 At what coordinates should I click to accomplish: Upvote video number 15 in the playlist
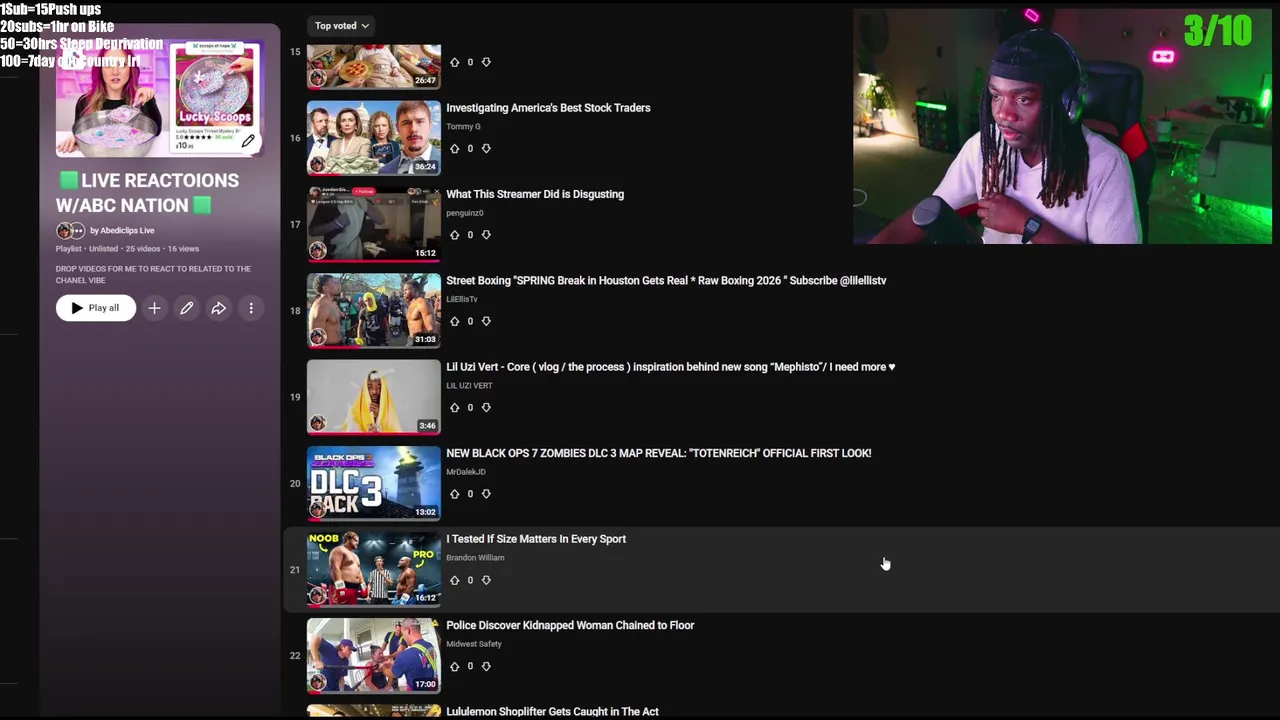(x=455, y=62)
